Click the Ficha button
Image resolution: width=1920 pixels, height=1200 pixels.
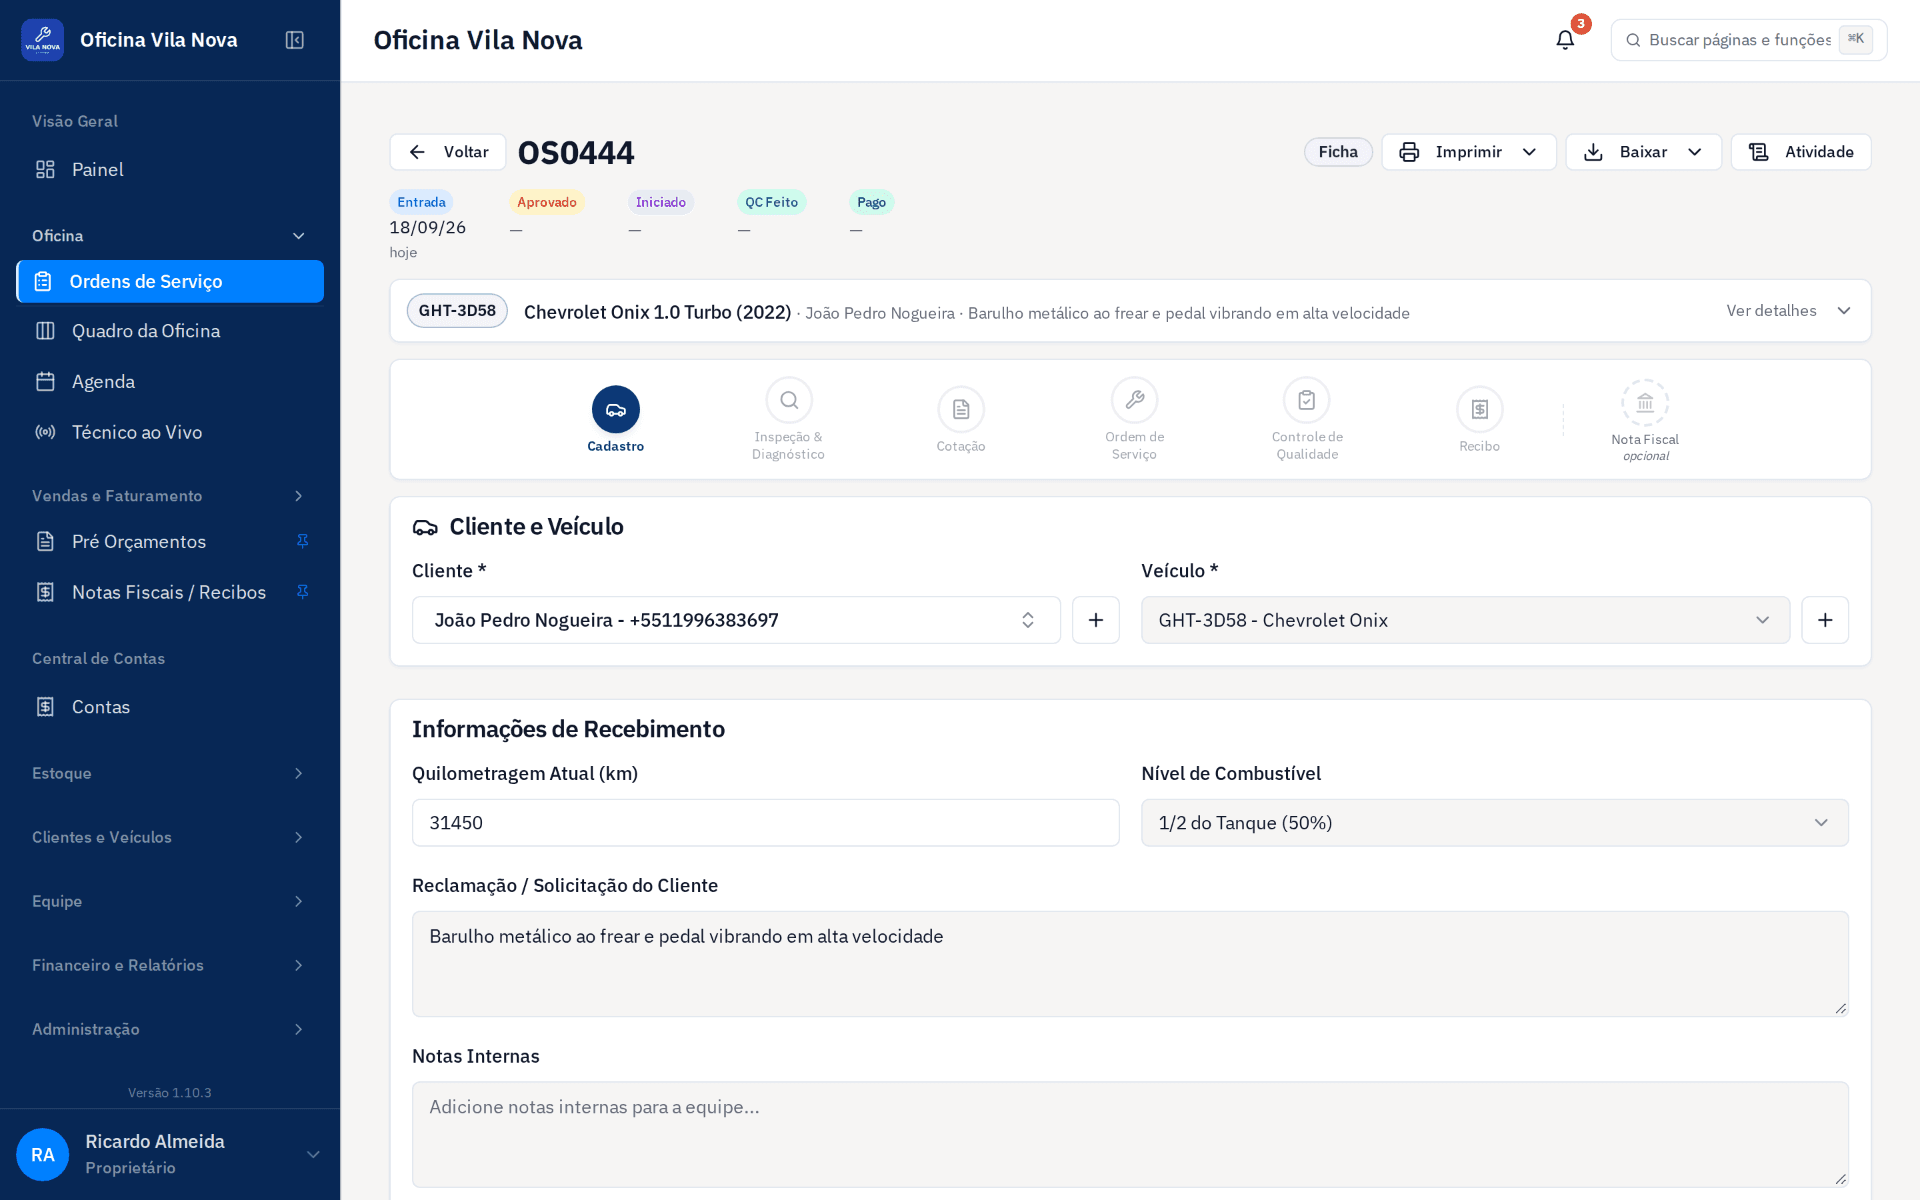coord(1338,152)
